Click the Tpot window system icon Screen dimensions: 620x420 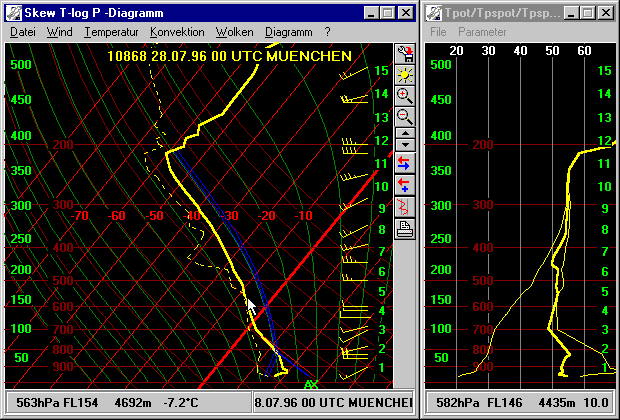[x=434, y=13]
